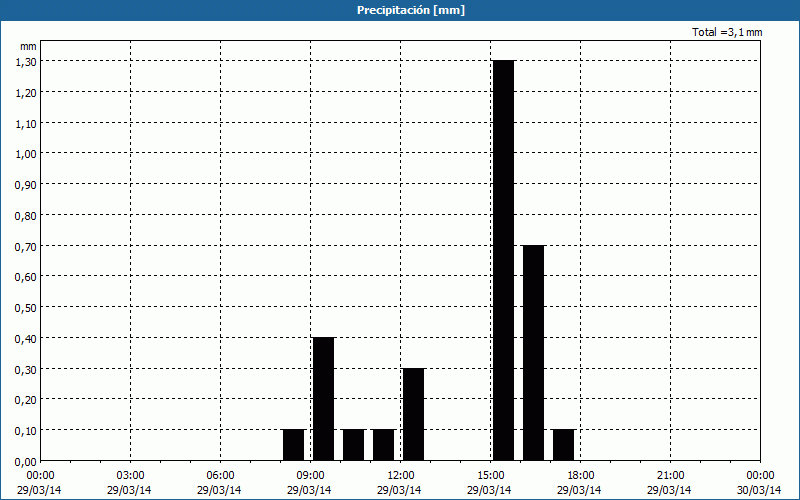Click the 0,40 mm bar at 09:00
The image size is (800, 500).
323,399
